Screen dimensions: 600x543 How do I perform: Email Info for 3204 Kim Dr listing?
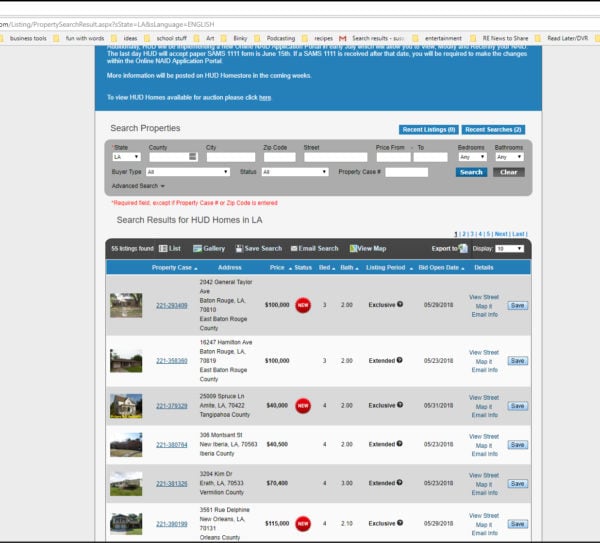pyautogui.click(x=484, y=493)
